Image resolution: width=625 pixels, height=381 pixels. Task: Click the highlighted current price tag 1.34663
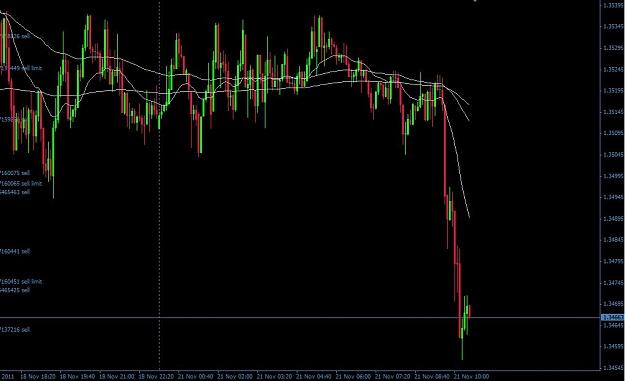click(613, 318)
